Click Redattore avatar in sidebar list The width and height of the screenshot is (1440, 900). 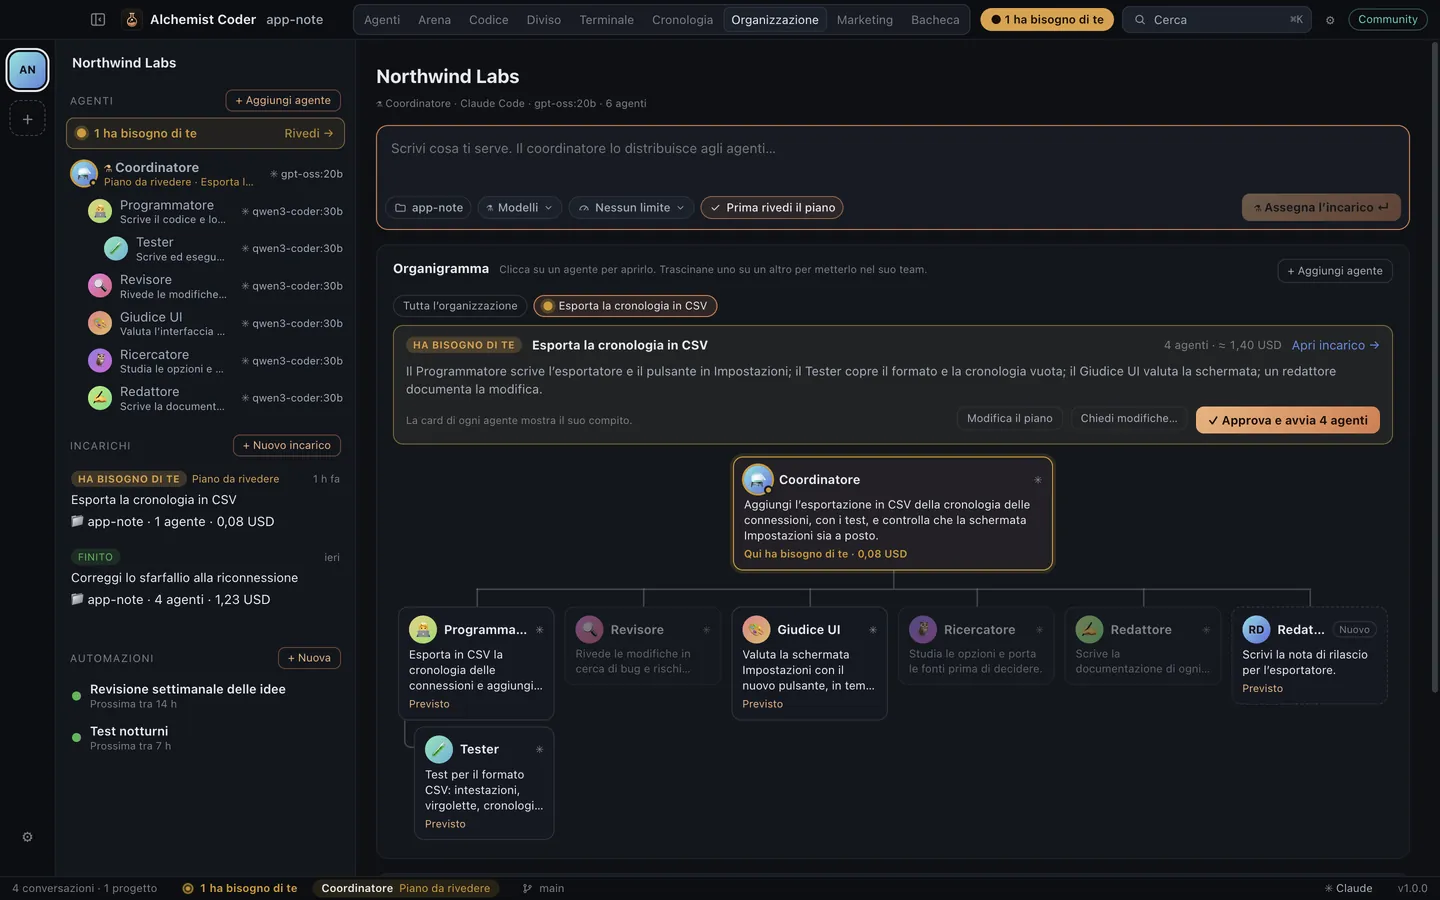(x=100, y=398)
